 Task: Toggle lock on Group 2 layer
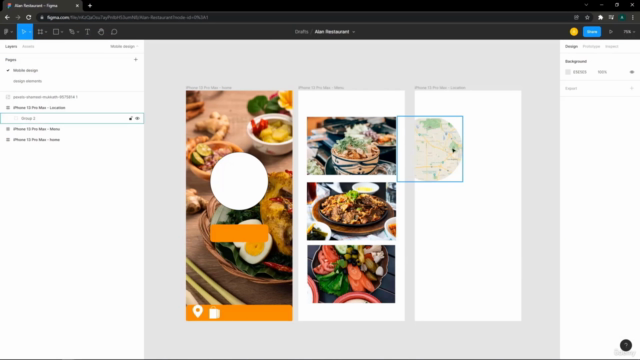[x=131, y=118]
